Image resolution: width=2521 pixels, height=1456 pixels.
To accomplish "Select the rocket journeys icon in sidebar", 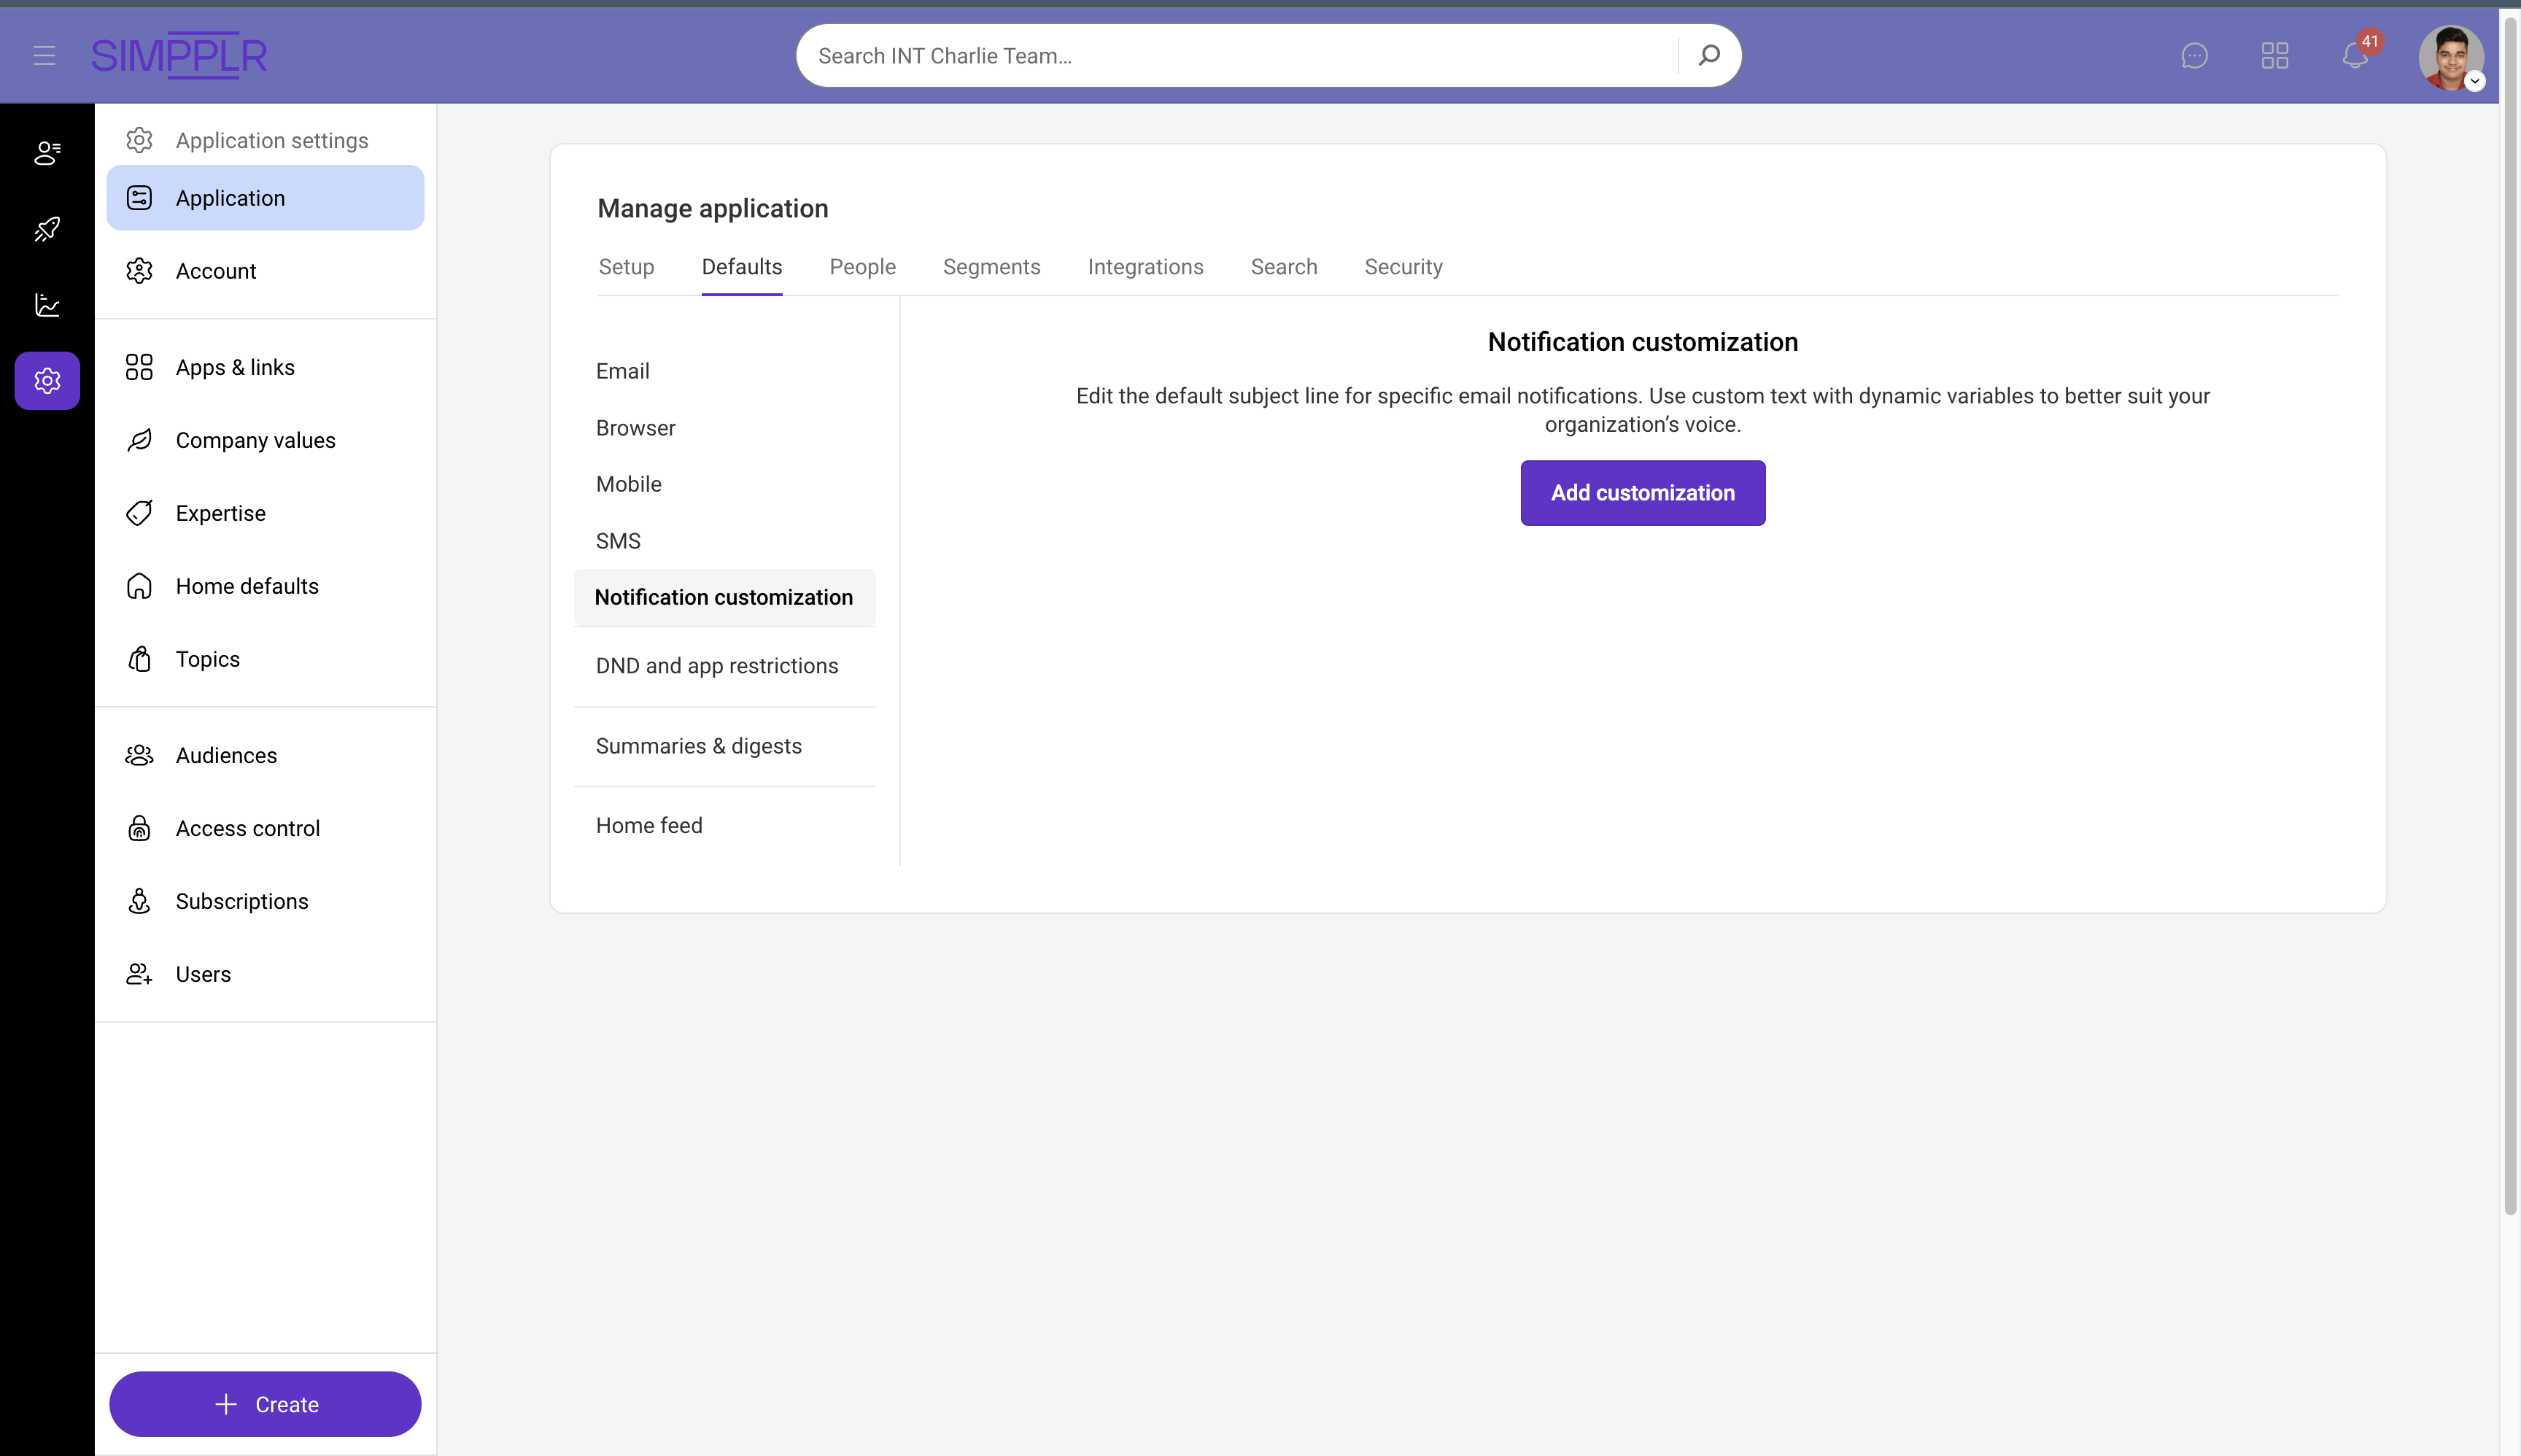I will [47, 229].
